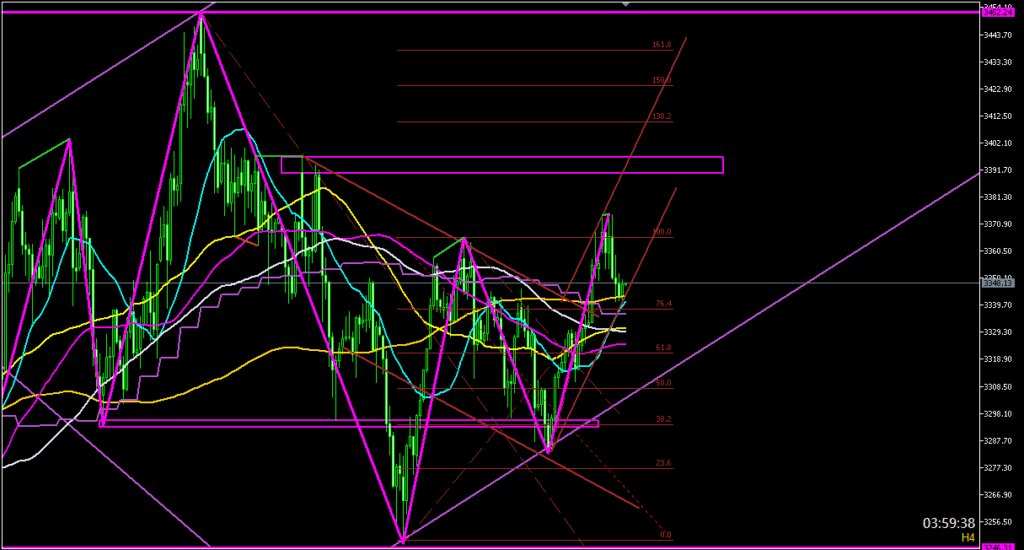Click the 3246.31 magenta price tag
The image size is (1024, 550).
coord(999,547)
